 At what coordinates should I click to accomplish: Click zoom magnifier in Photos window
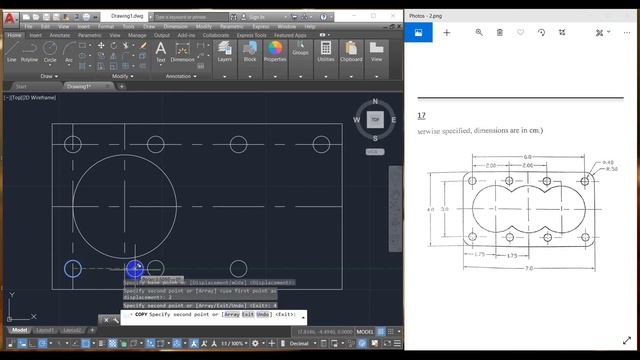479,33
